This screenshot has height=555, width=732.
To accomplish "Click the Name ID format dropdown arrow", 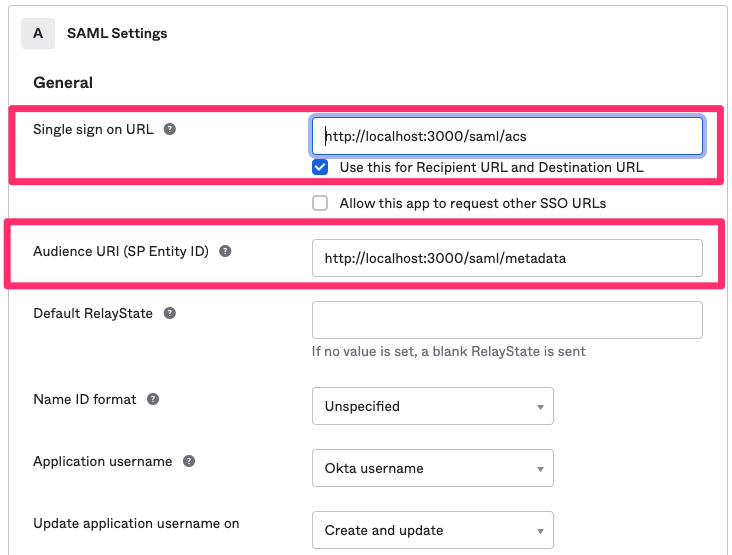I will pos(540,407).
